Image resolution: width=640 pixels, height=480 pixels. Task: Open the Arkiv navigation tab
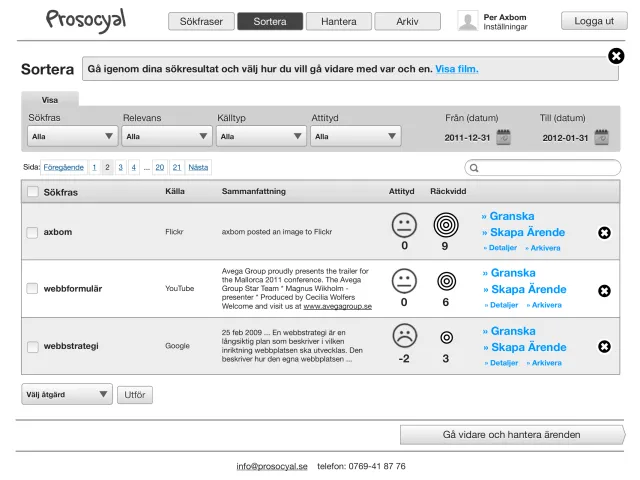pos(407,21)
